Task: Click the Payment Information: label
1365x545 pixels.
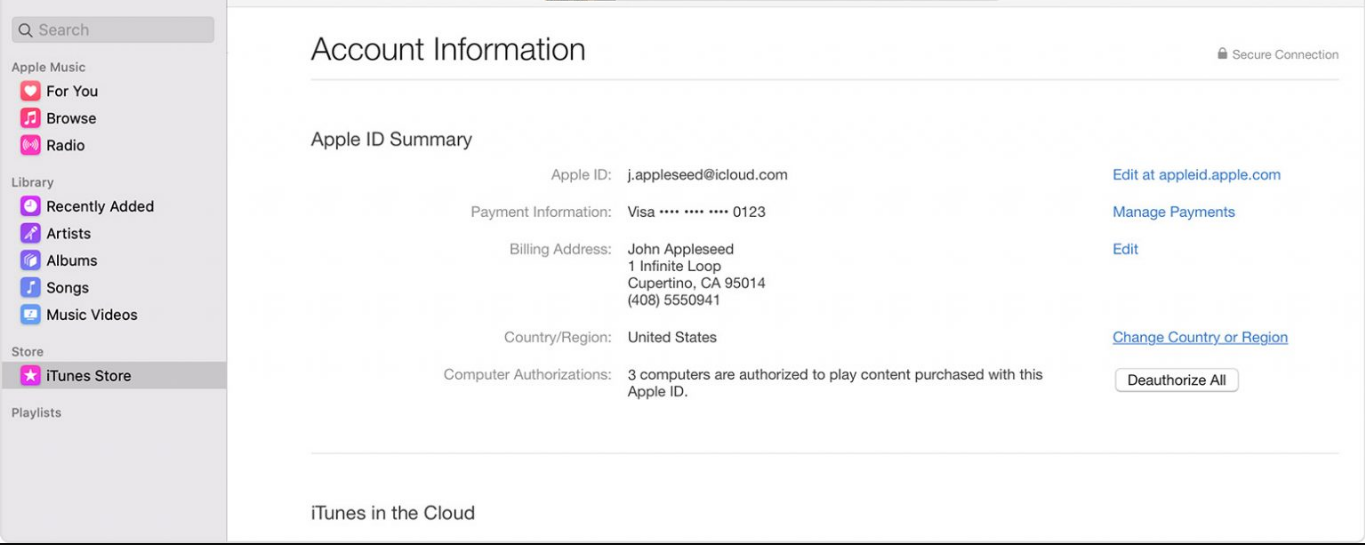Action: click(541, 212)
